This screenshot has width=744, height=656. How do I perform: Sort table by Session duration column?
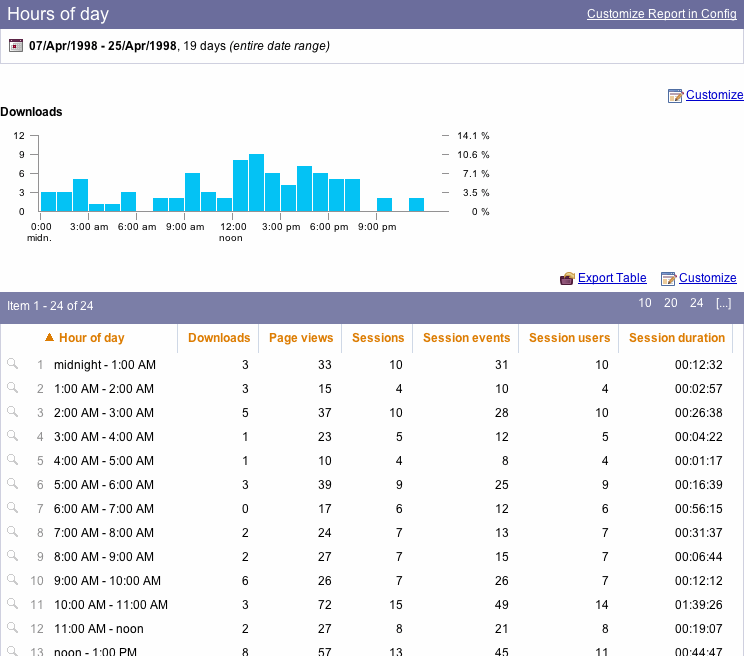coord(677,338)
